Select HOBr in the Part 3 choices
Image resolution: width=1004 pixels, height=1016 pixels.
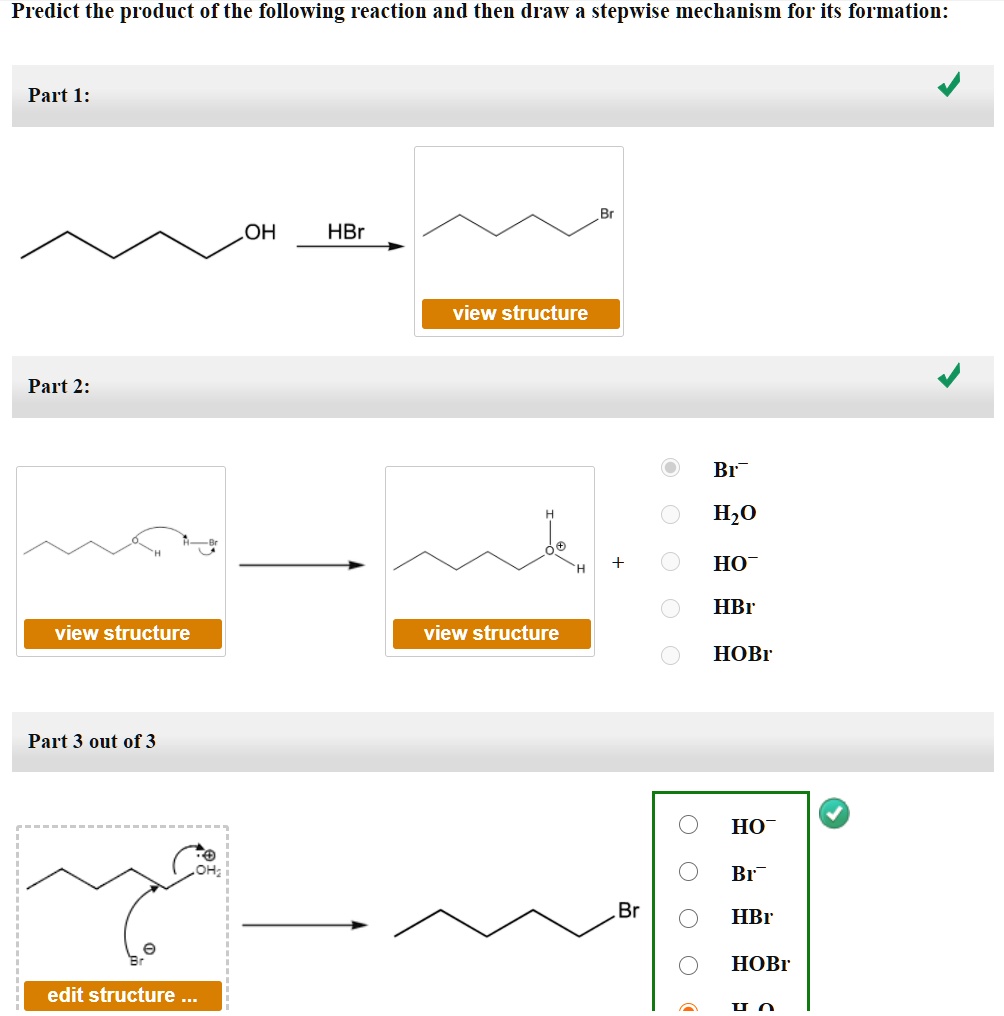coord(688,963)
